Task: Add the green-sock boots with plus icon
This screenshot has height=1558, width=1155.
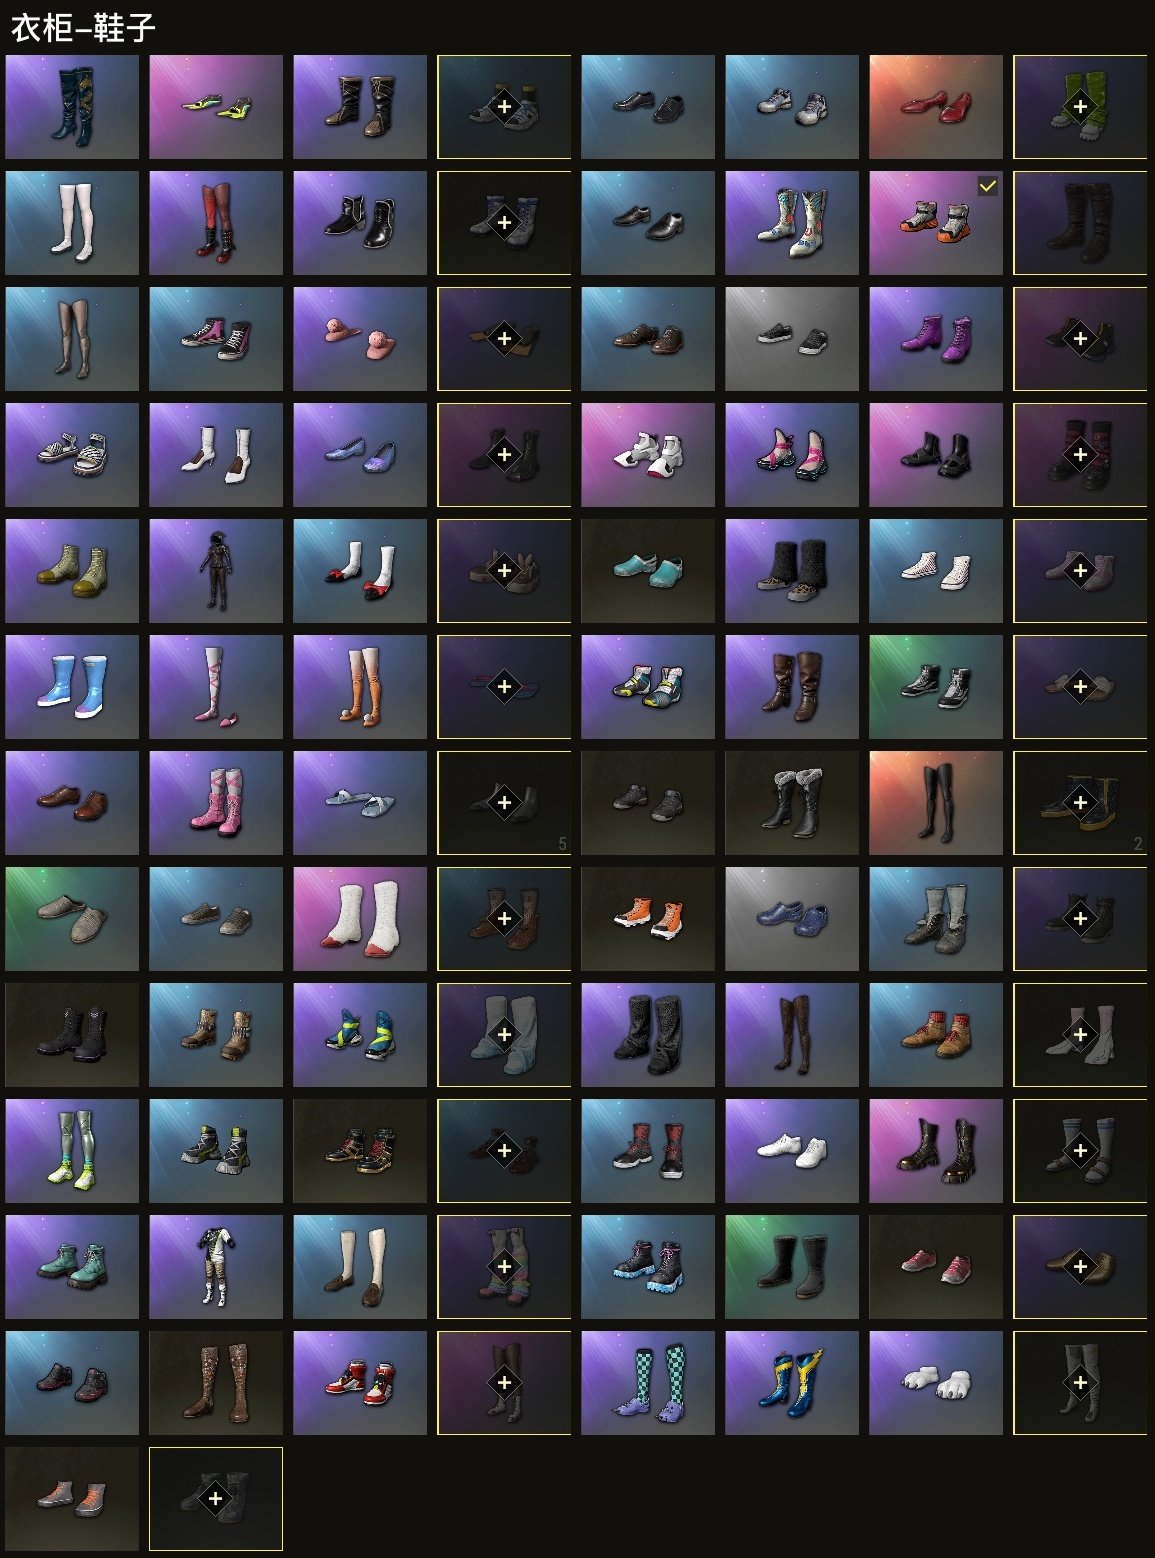Action: point(1080,107)
